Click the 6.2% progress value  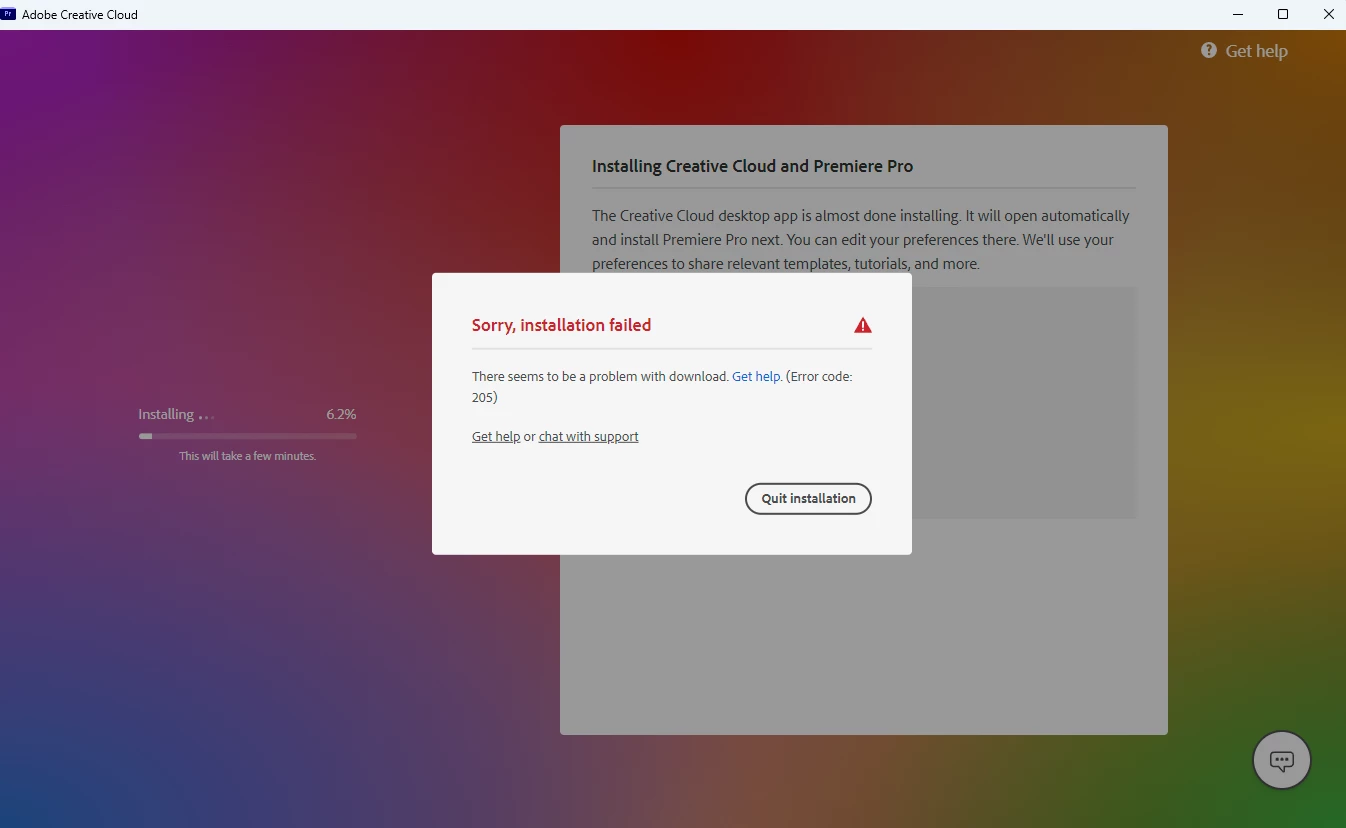[x=341, y=414]
